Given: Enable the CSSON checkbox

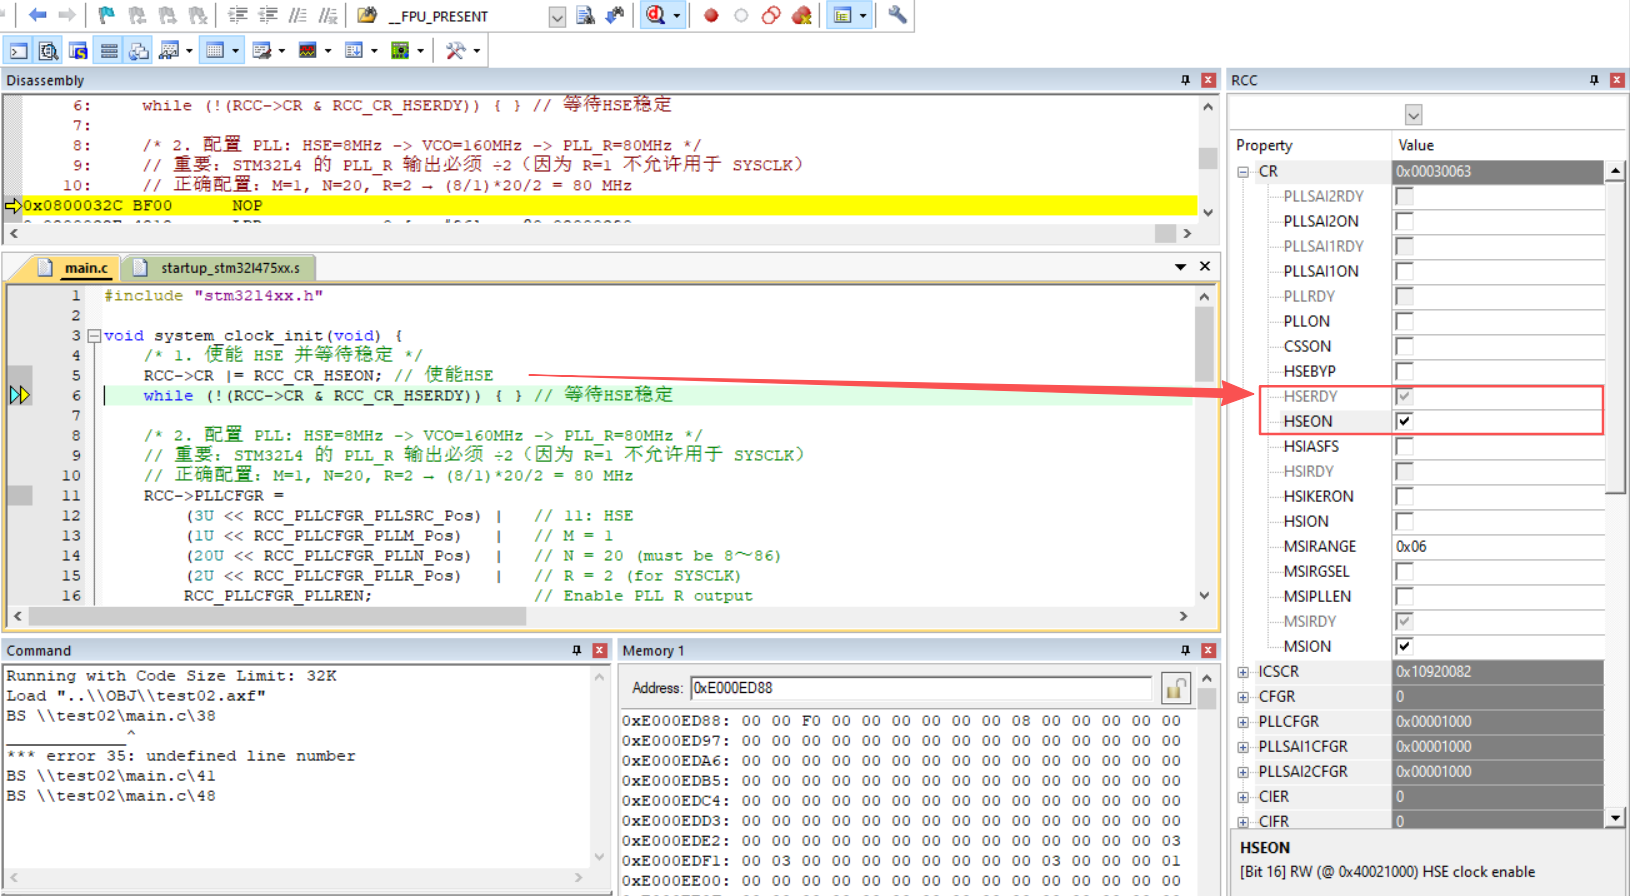Looking at the screenshot, I should pos(1404,346).
